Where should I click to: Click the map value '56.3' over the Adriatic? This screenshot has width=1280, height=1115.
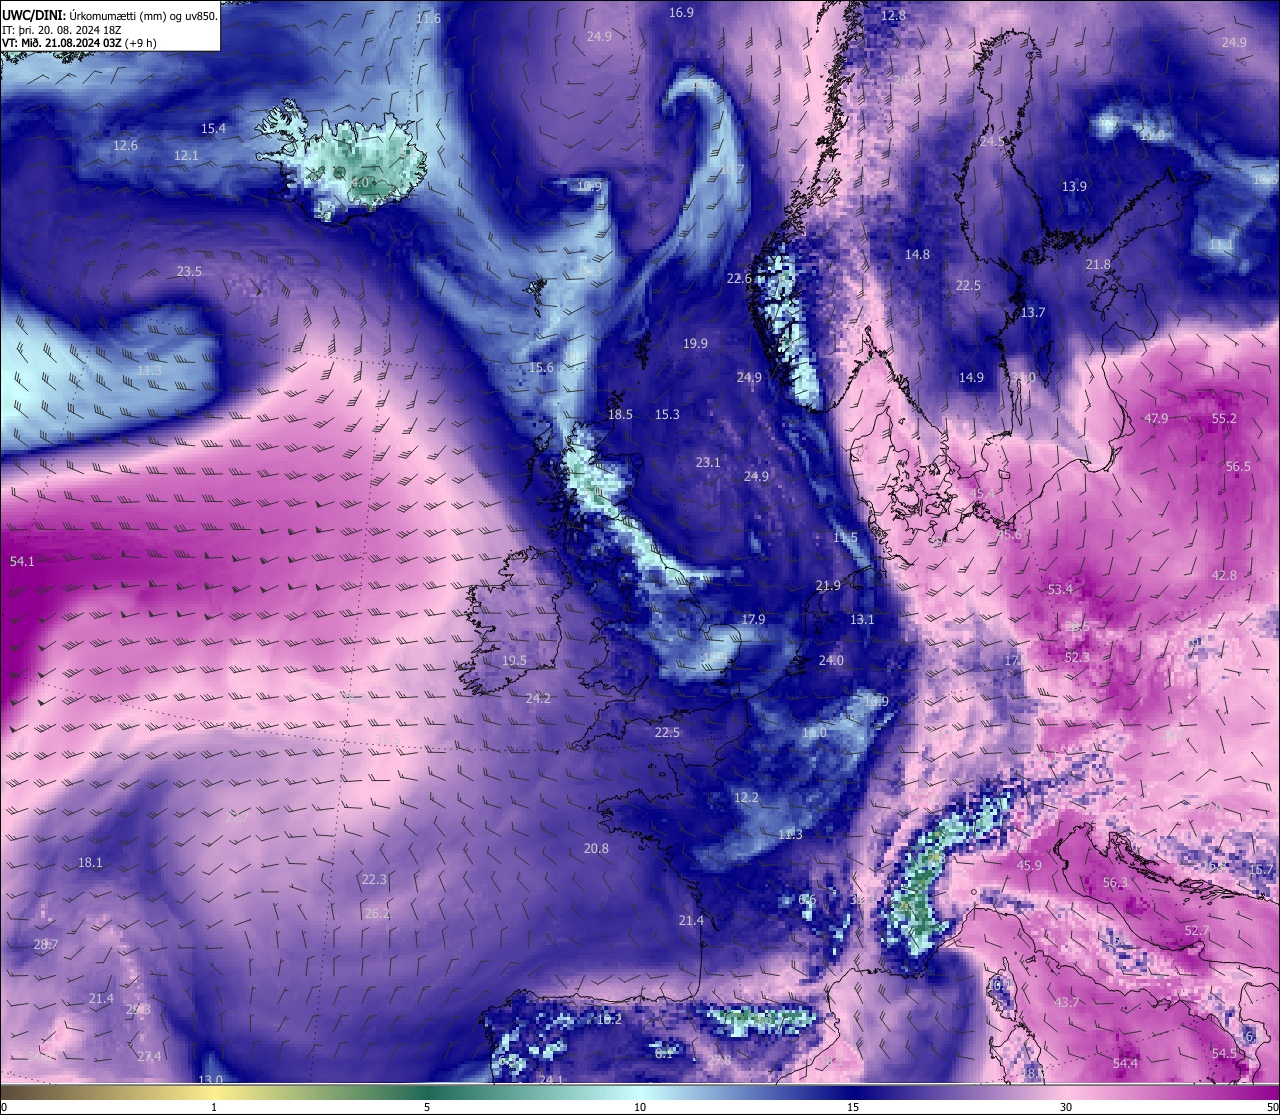[x=1115, y=883]
